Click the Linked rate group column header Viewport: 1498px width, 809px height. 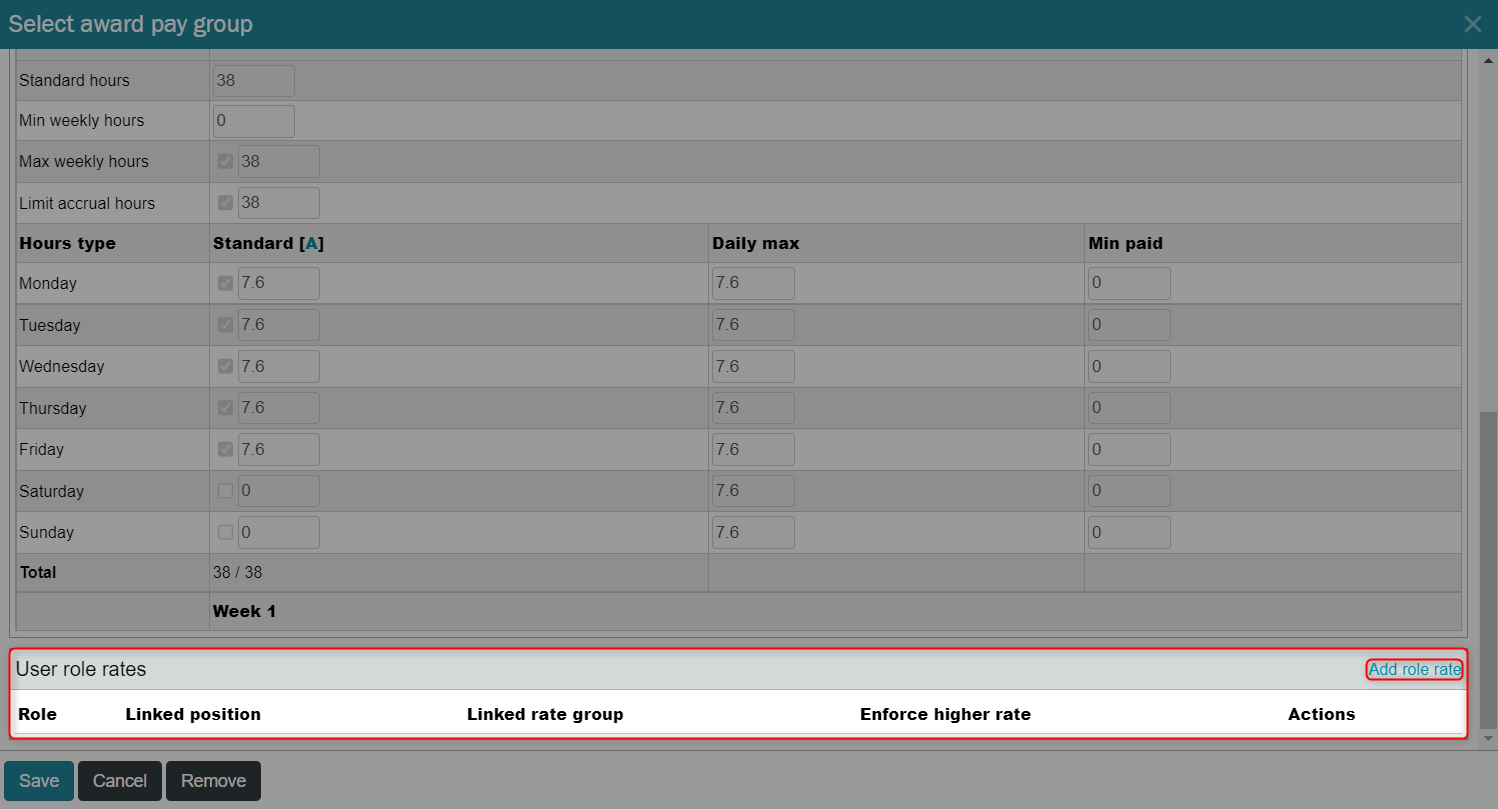click(x=545, y=714)
